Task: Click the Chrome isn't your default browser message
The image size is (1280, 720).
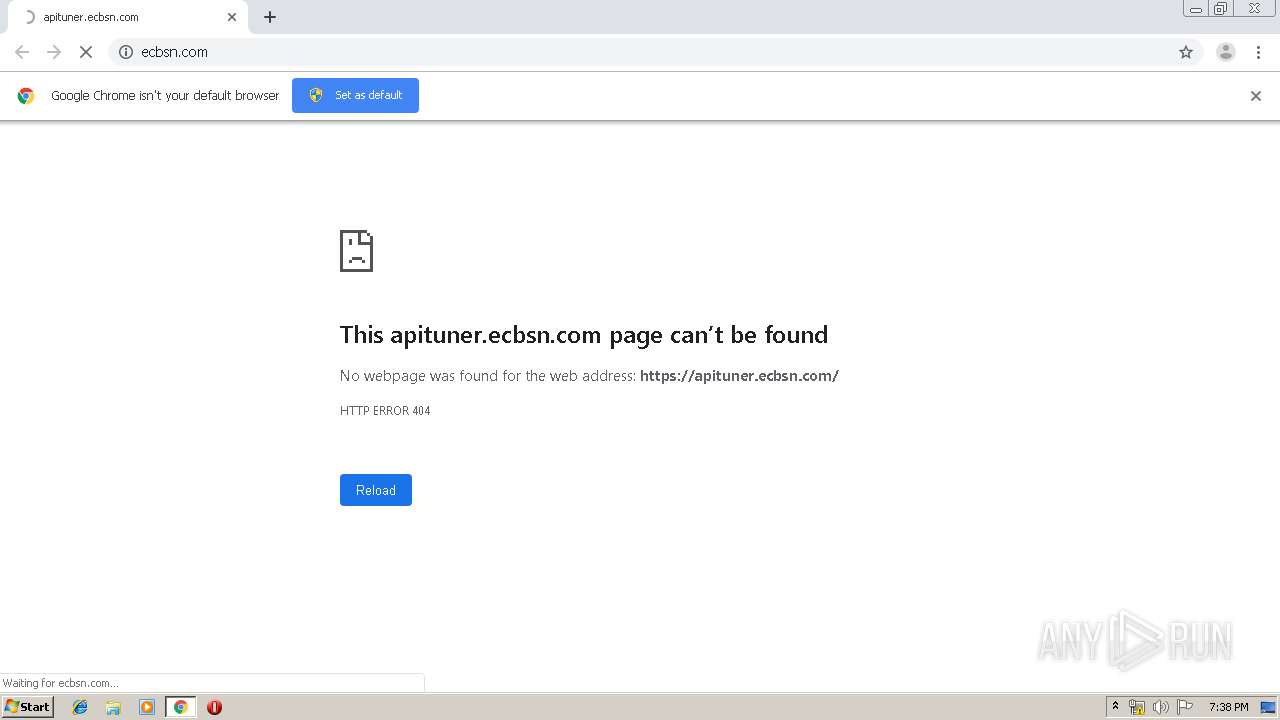Action: [x=165, y=96]
